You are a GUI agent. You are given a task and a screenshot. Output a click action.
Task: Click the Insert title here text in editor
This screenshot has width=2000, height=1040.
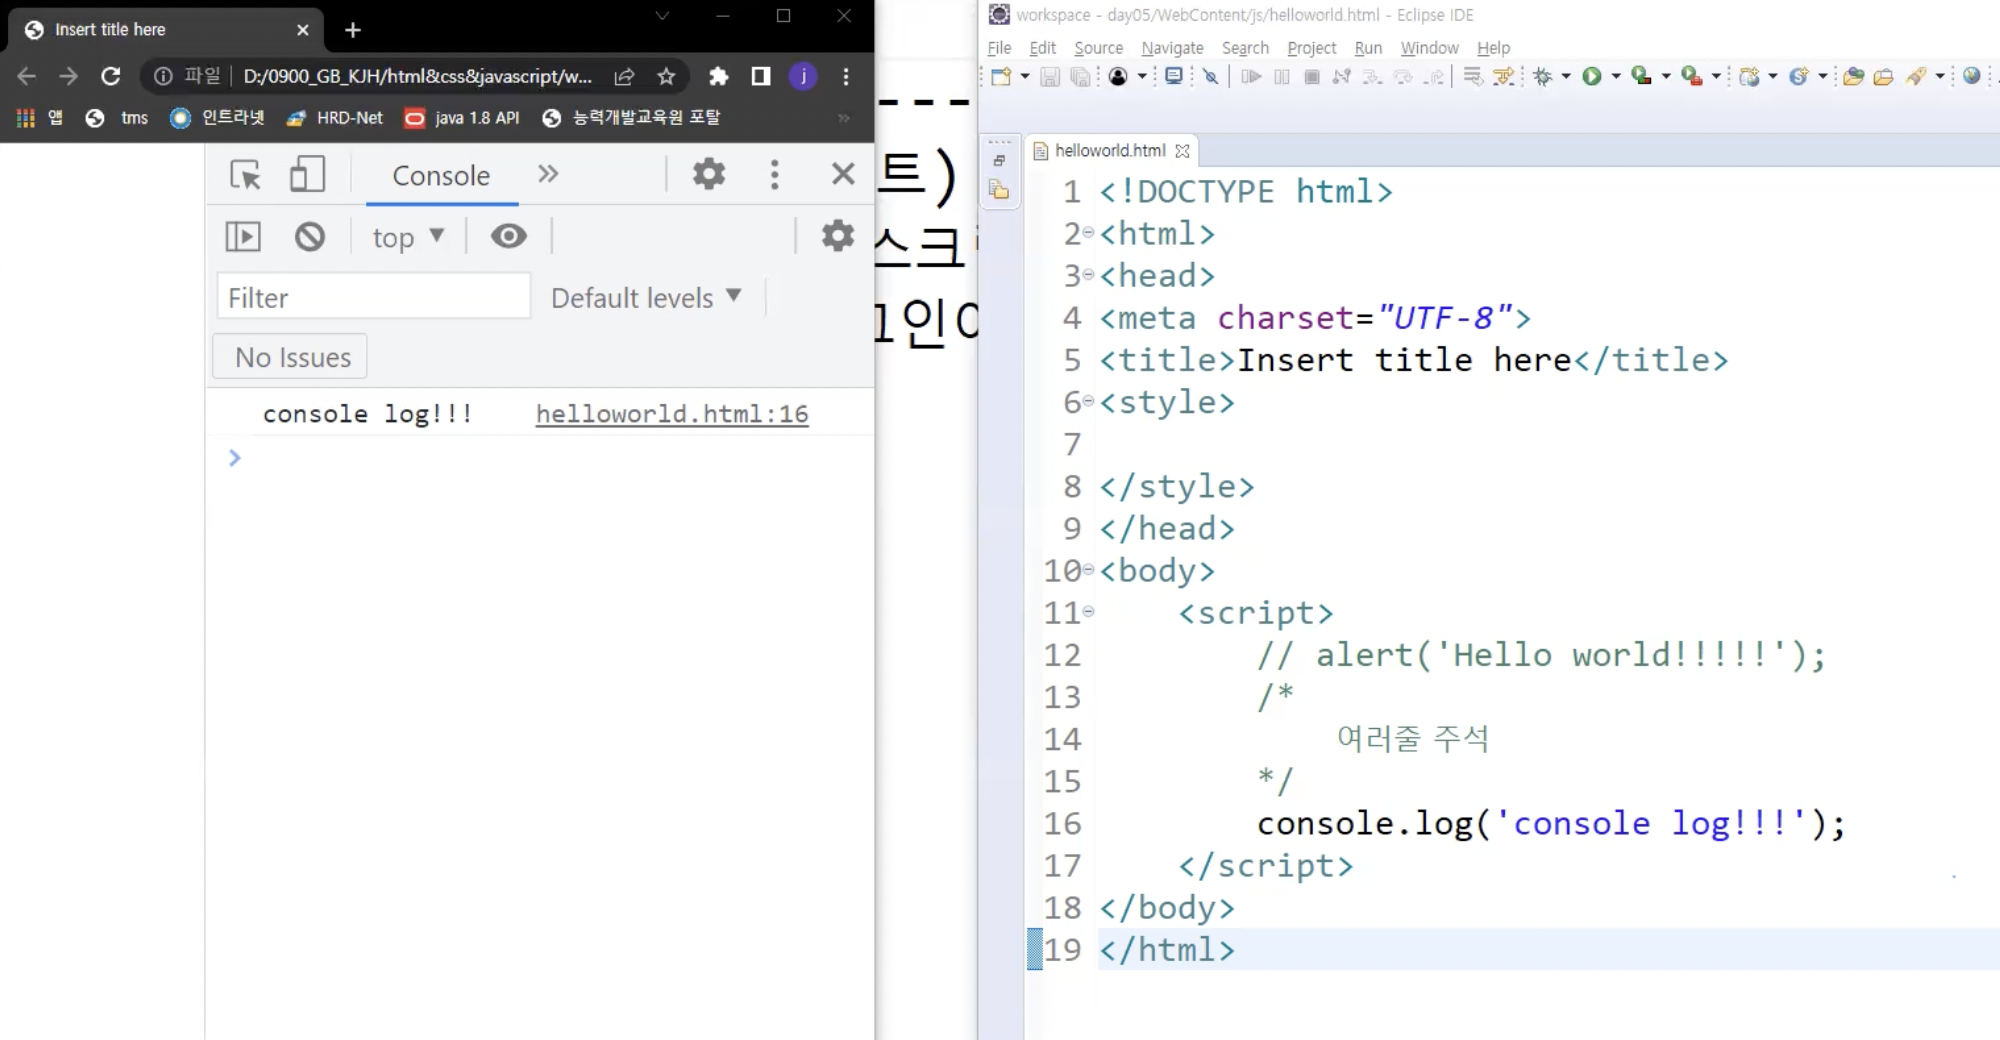click(x=1405, y=360)
